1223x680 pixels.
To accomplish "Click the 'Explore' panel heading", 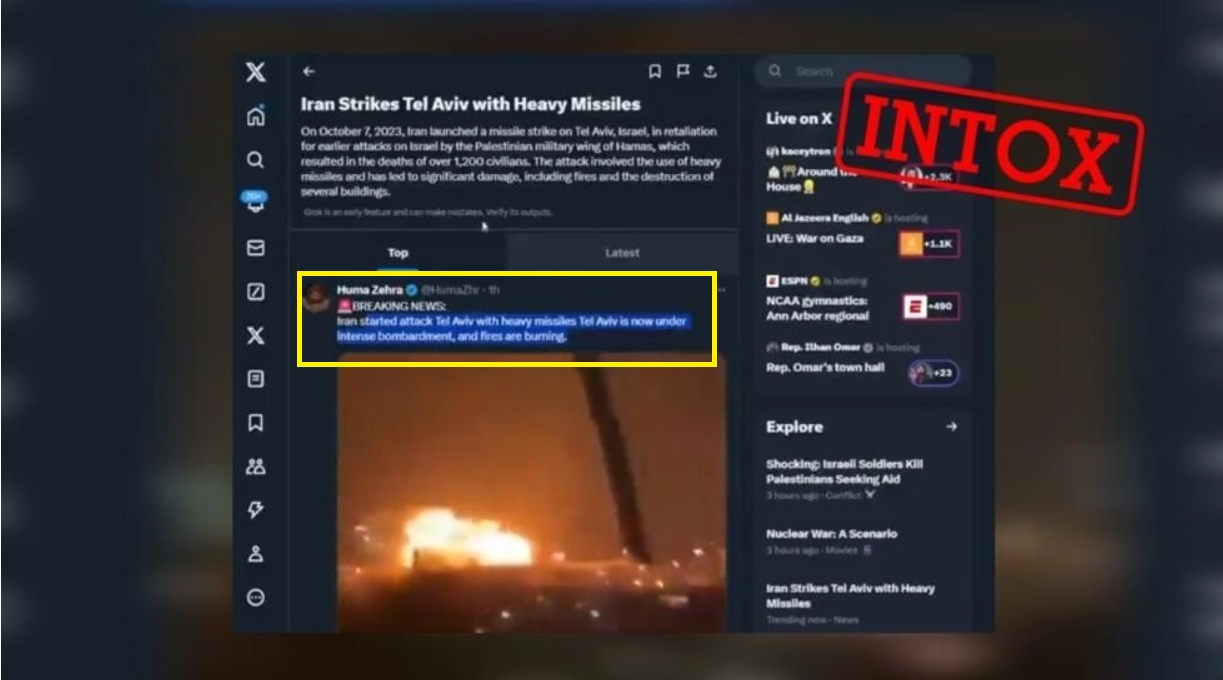I will tap(795, 427).
